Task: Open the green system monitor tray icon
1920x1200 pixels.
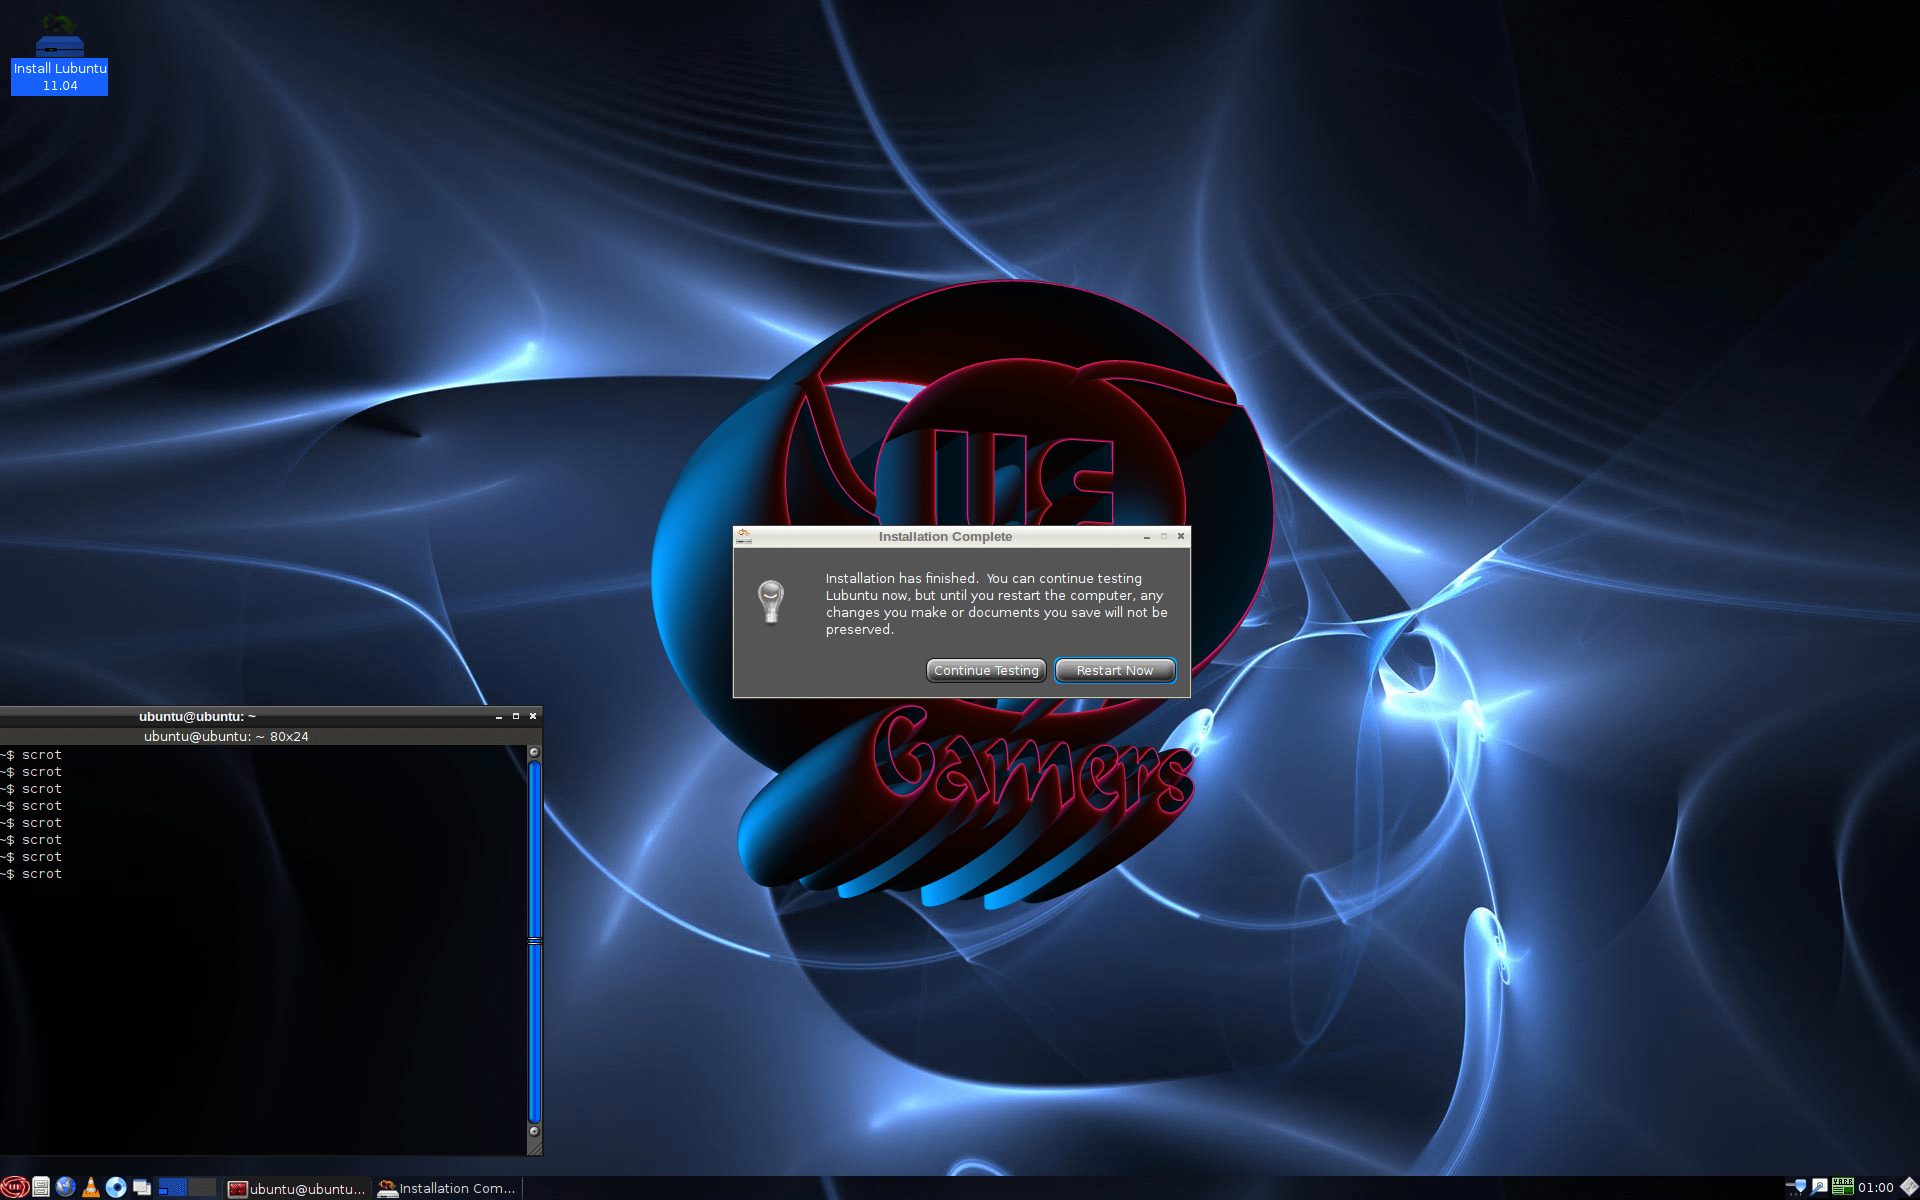Action: point(1842,1187)
